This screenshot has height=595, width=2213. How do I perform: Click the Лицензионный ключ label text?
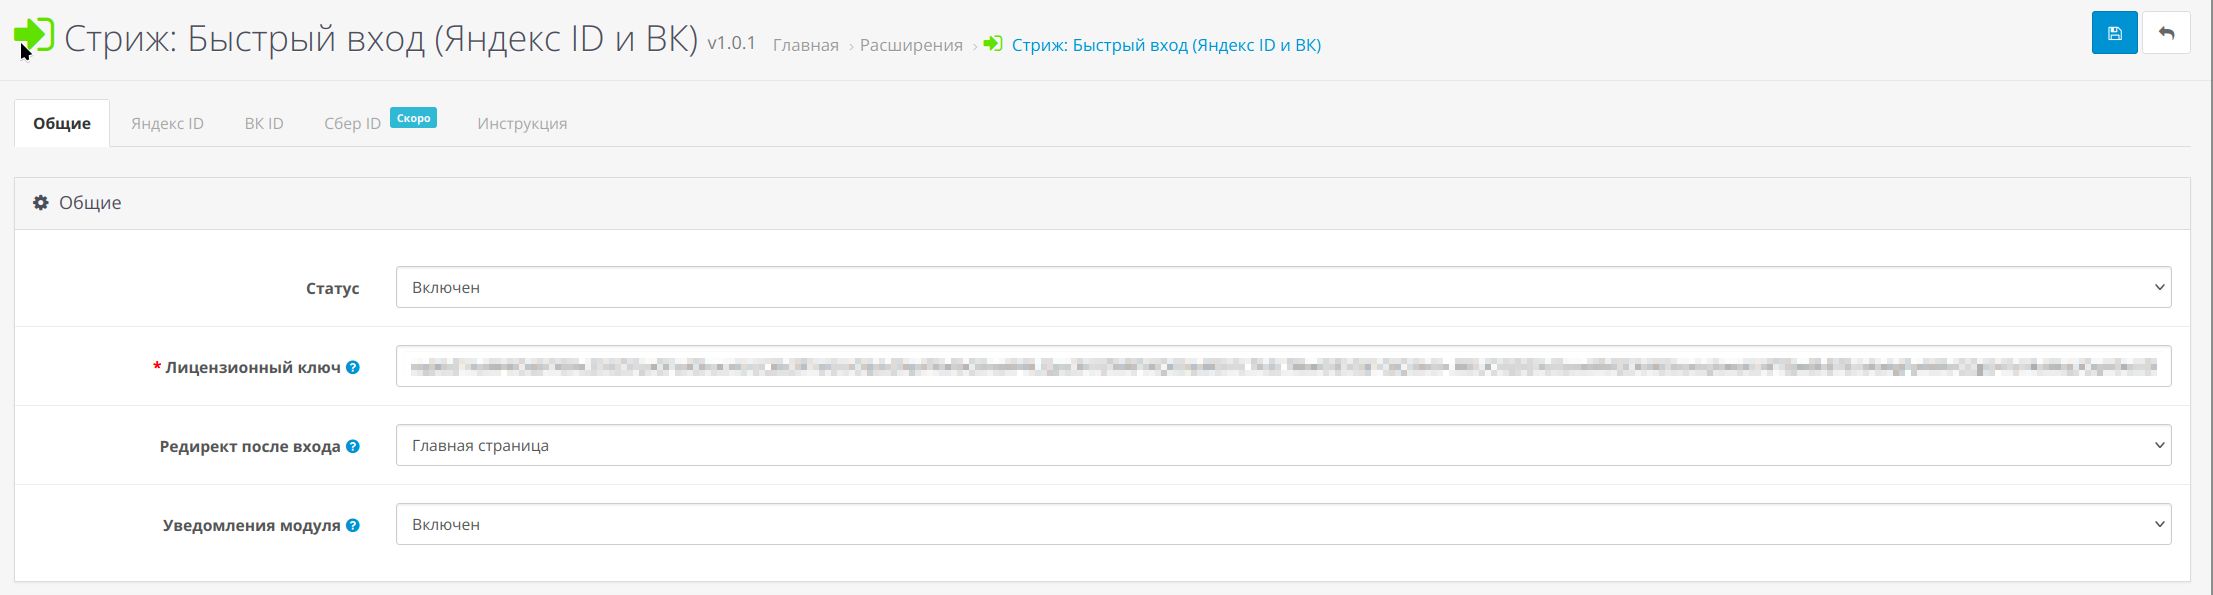[x=253, y=367]
